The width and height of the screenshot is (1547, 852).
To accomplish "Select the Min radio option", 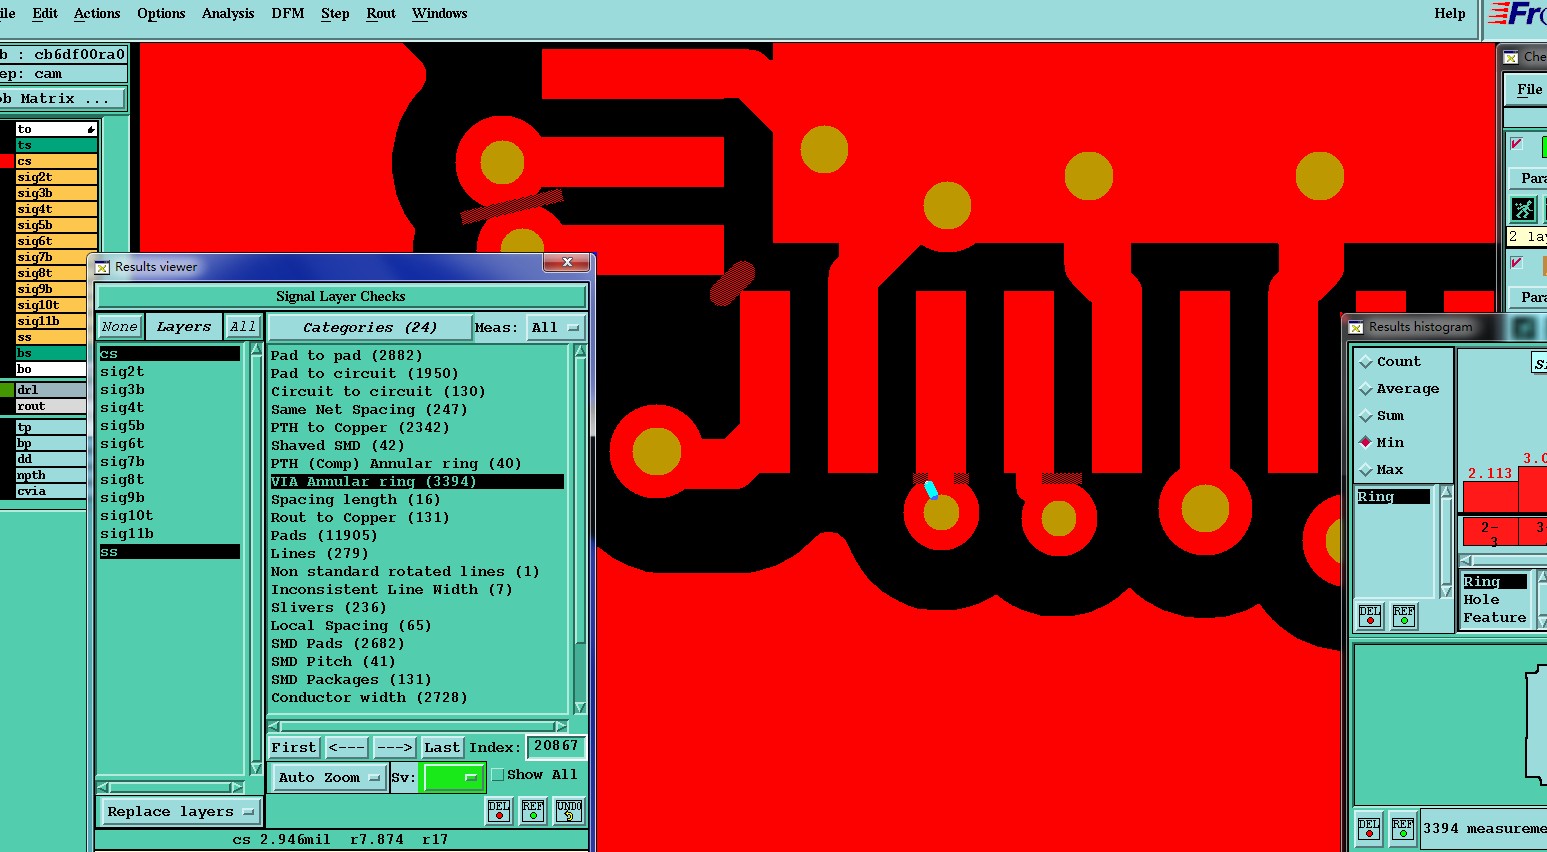I will coord(1366,442).
